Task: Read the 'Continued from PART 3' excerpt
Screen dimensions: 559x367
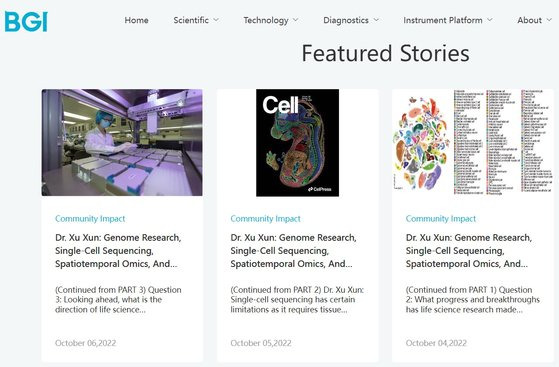Action: tap(118, 300)
